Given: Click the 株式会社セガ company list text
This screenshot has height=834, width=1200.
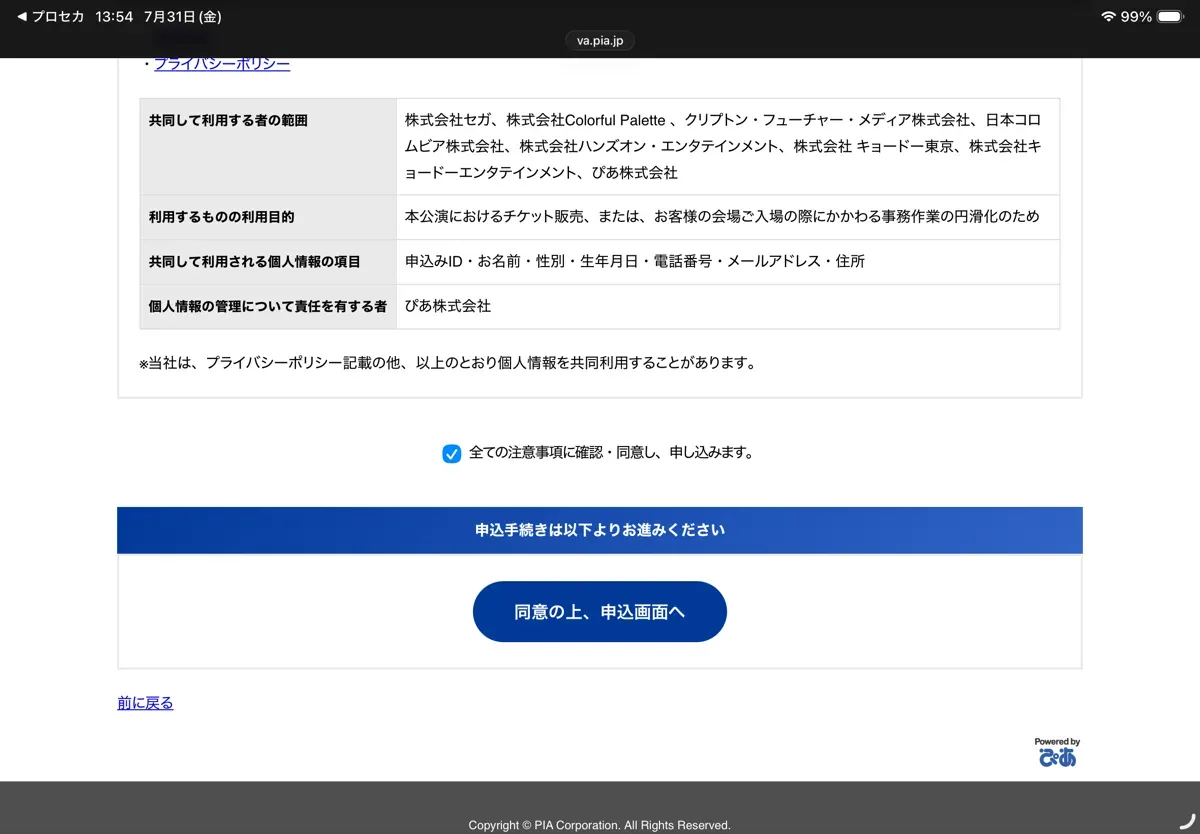Looking at the screenshot, I should click(723, 146).
